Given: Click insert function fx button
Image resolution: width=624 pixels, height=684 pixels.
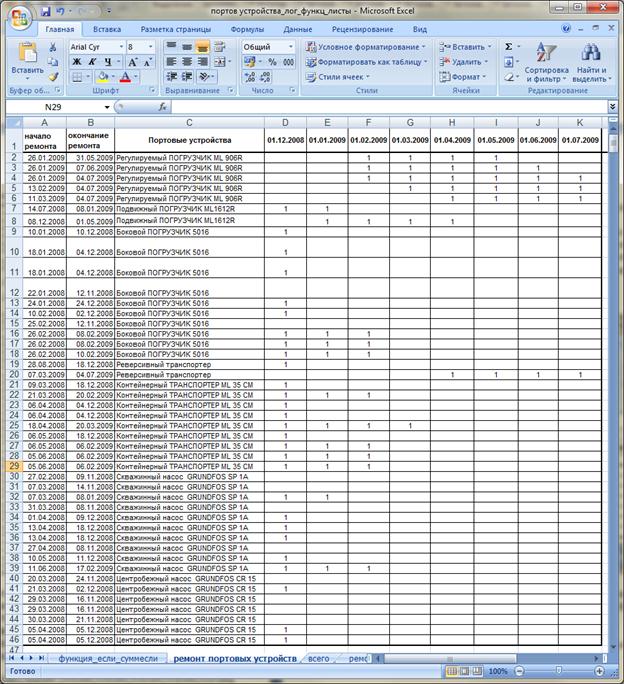Looking at the screenshot, I should tap(162, 107).
